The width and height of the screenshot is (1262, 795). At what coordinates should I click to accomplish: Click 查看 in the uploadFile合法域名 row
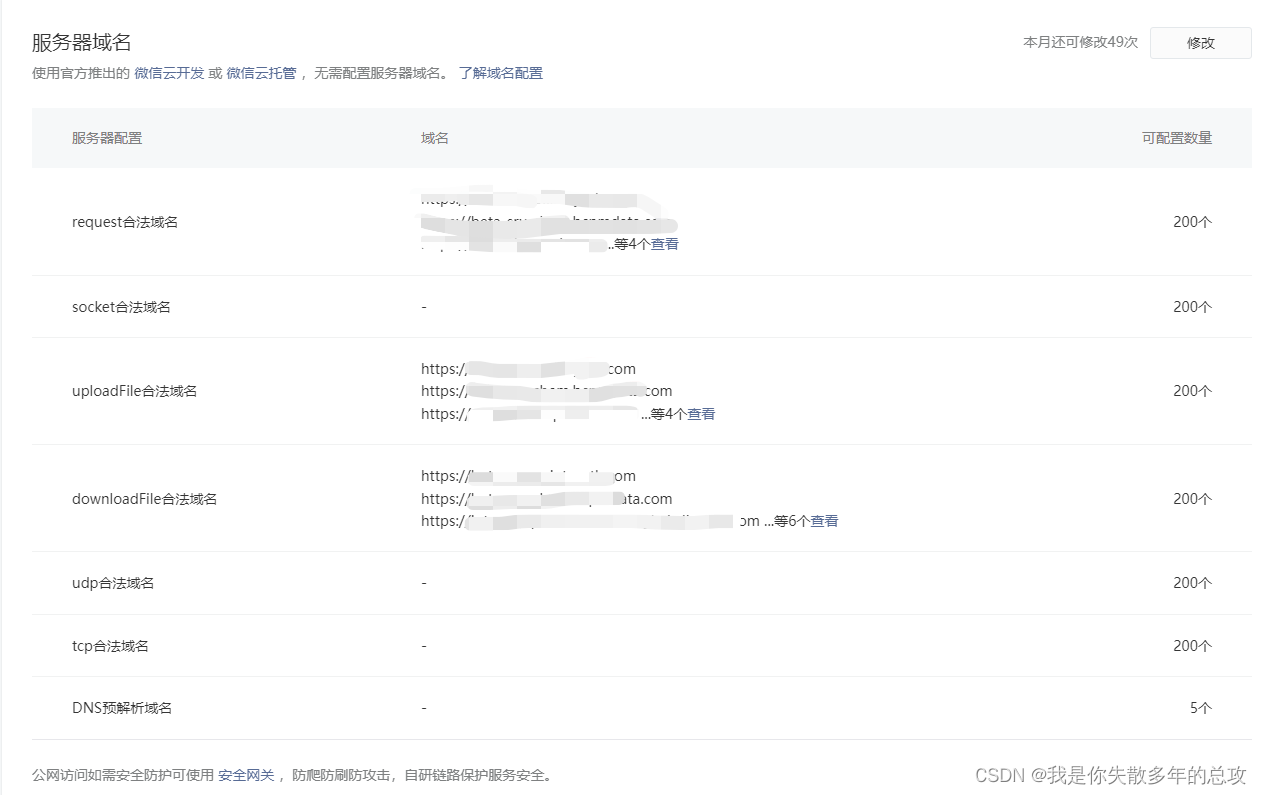(702, 413)
